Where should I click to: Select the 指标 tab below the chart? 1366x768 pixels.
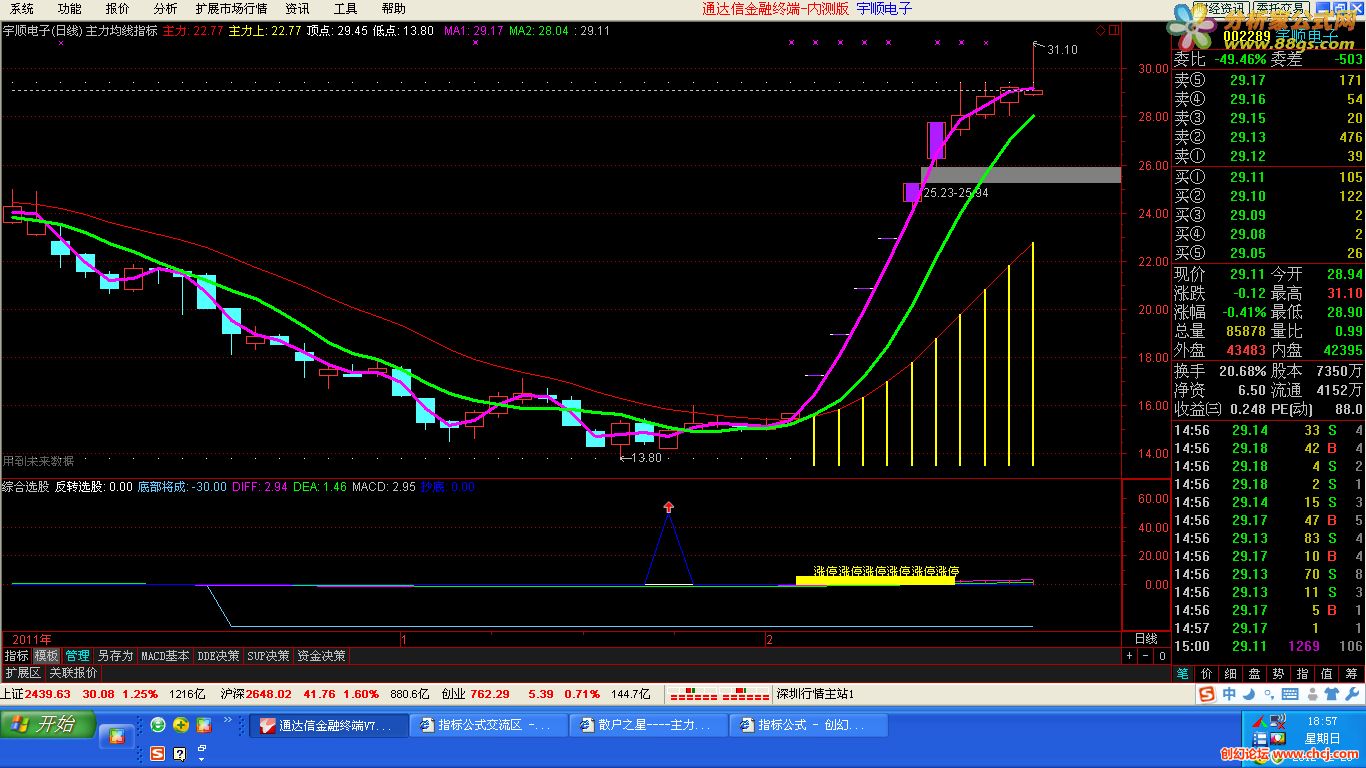[x=16, y=656]
